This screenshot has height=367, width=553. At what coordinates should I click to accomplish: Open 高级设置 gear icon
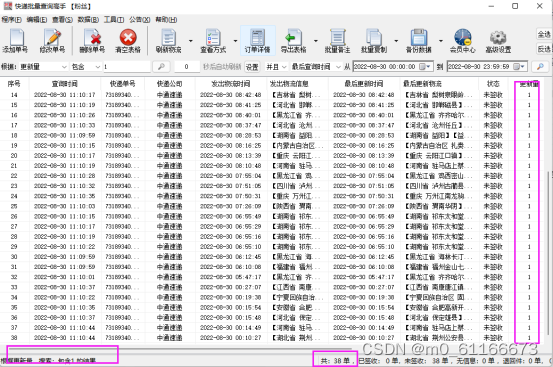[498, 37]
